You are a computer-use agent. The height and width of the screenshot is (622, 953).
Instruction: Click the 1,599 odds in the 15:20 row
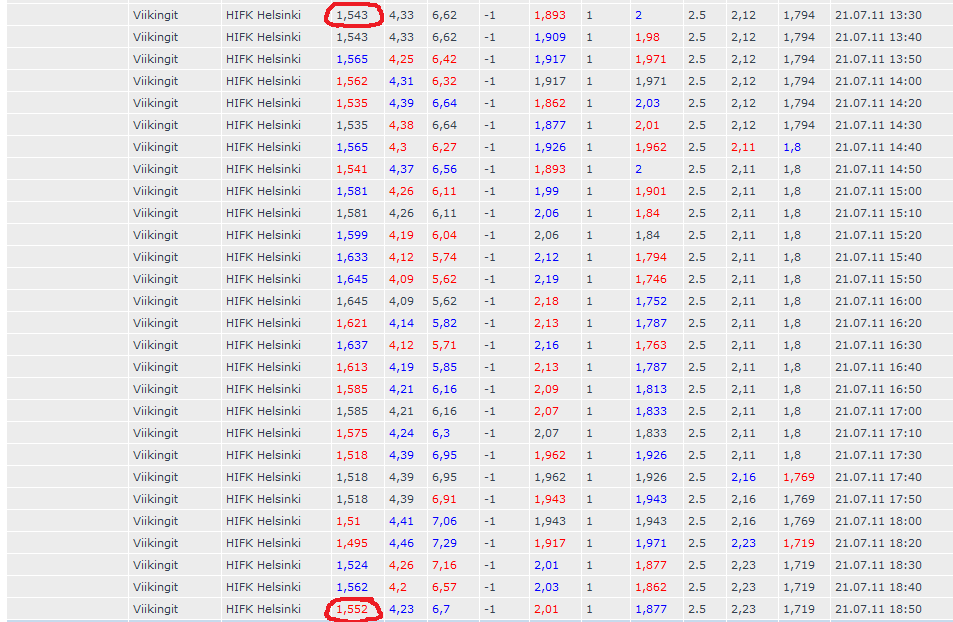click(352, 235)
